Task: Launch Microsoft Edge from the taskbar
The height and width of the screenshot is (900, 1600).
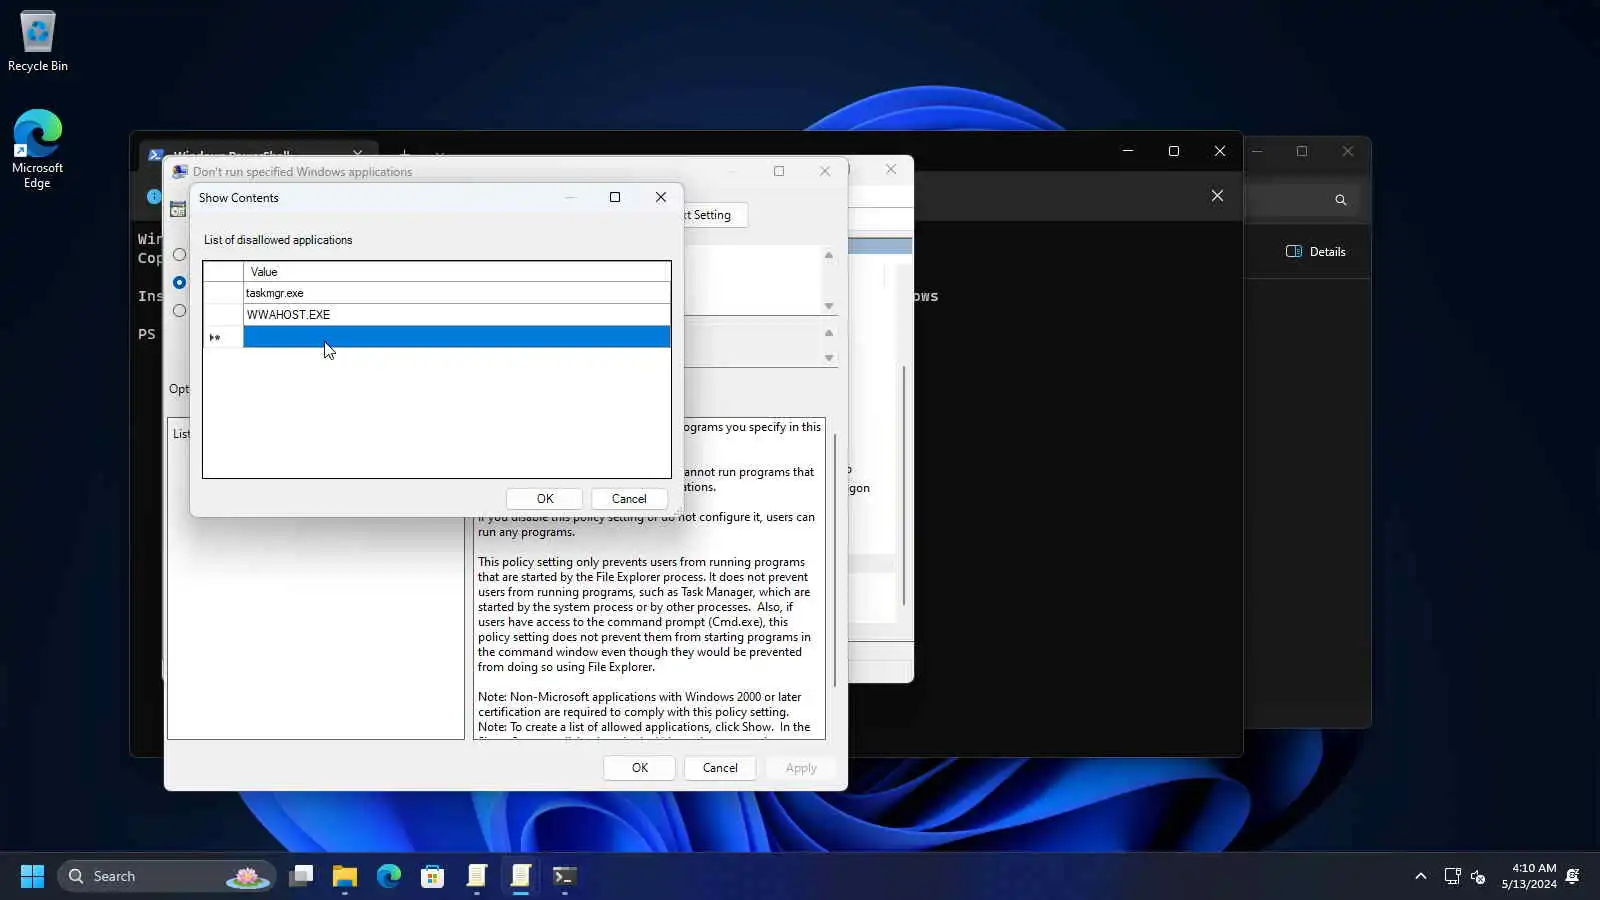Action: 389,876
